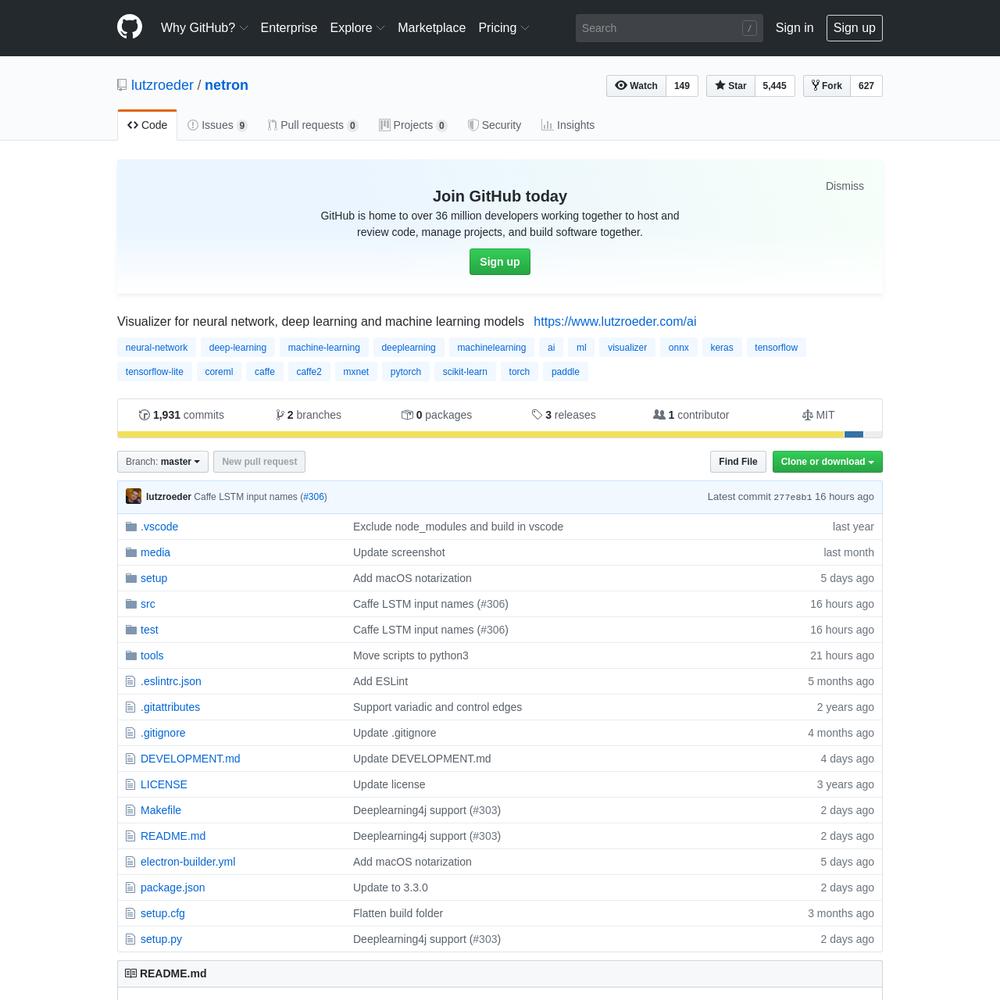Open Enterprise in the top navigation
The image size is (1000, 1000).
[289, 27]
